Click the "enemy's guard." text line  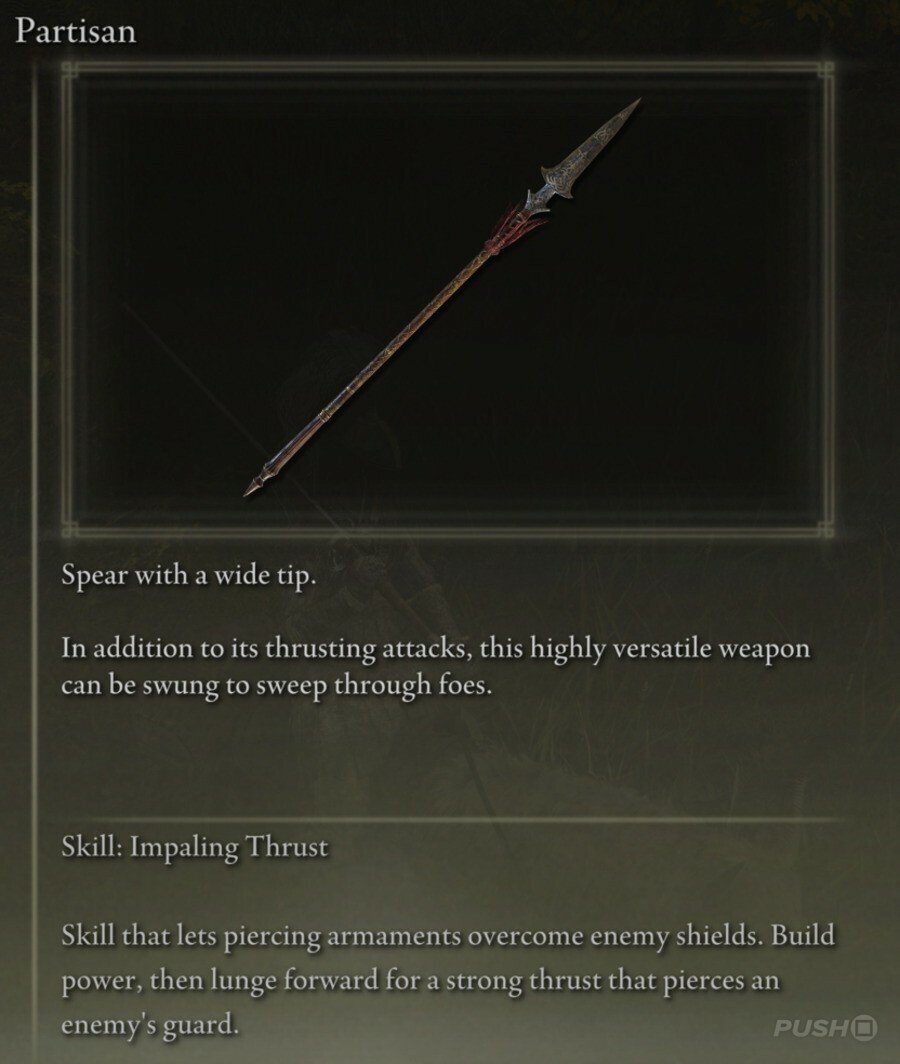150,1025
